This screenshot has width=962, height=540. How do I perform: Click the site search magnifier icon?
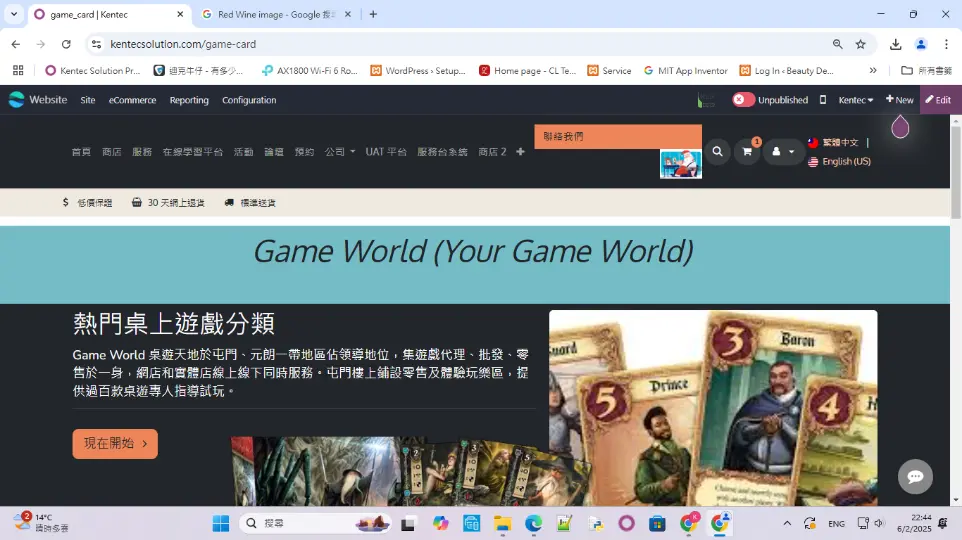717,152
